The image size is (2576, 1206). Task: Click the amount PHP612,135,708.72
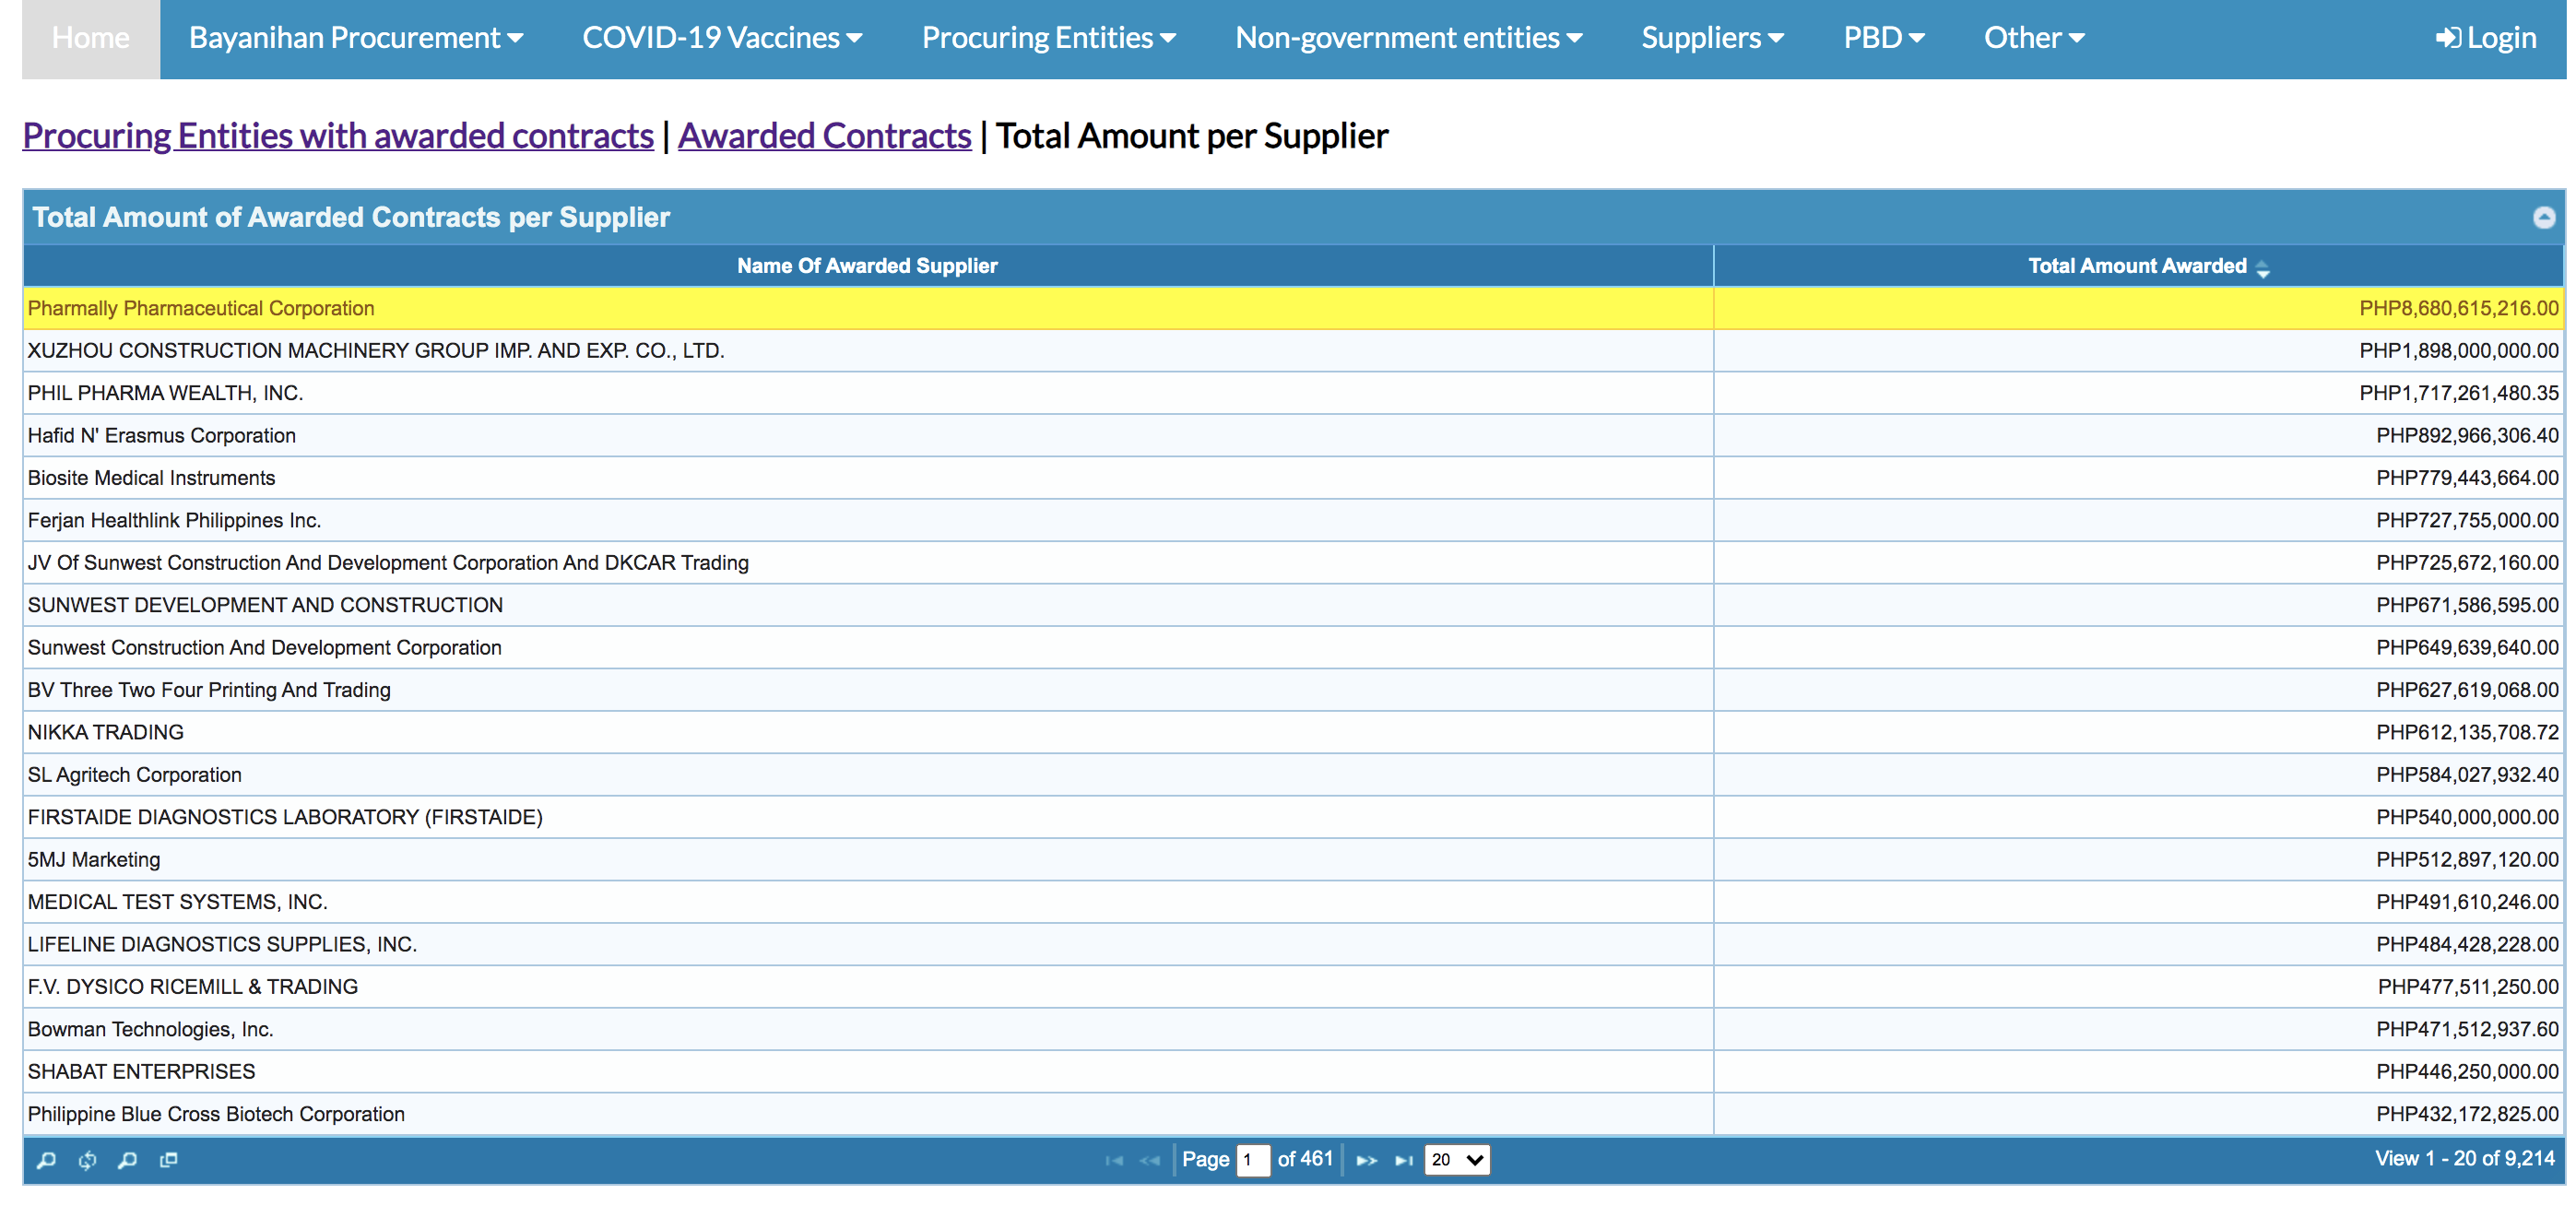click(2467, 732)
